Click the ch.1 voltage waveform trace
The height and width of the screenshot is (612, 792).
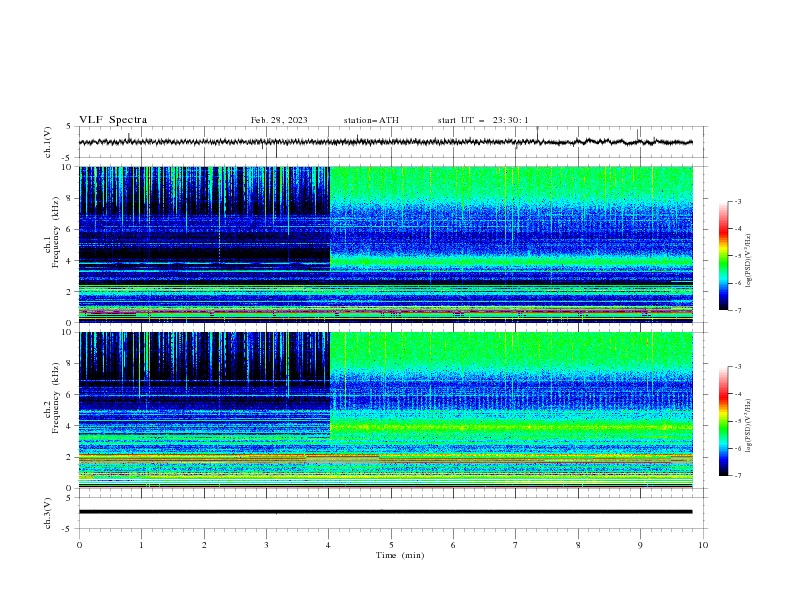point(385,142)
